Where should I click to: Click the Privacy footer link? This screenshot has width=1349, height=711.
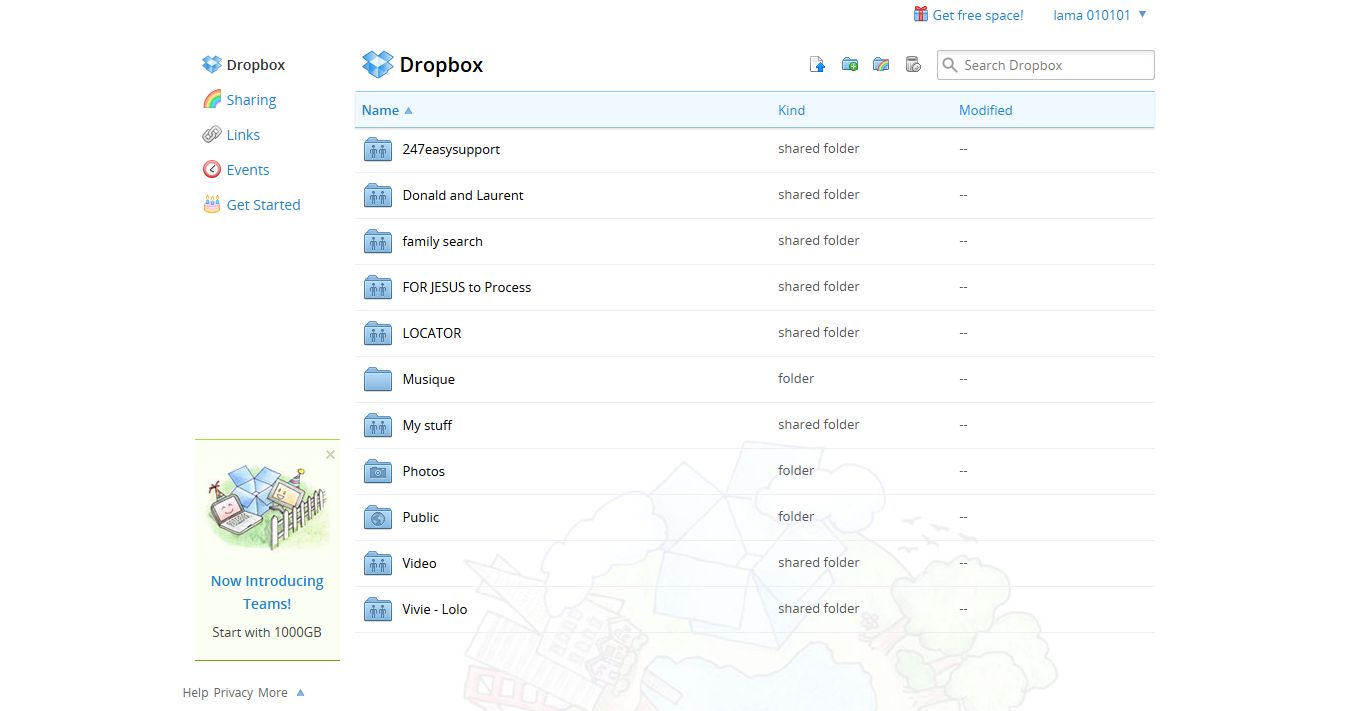coord(233,692)
